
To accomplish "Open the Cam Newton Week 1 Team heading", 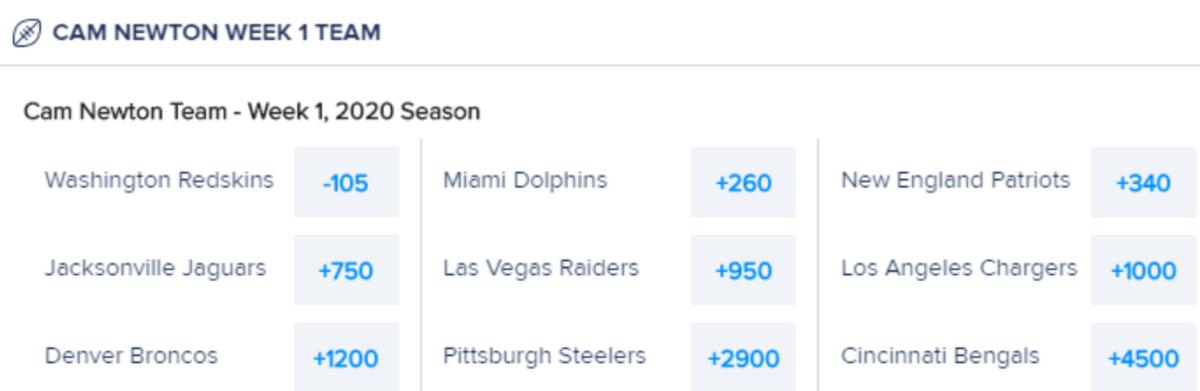I will [216, 33].
